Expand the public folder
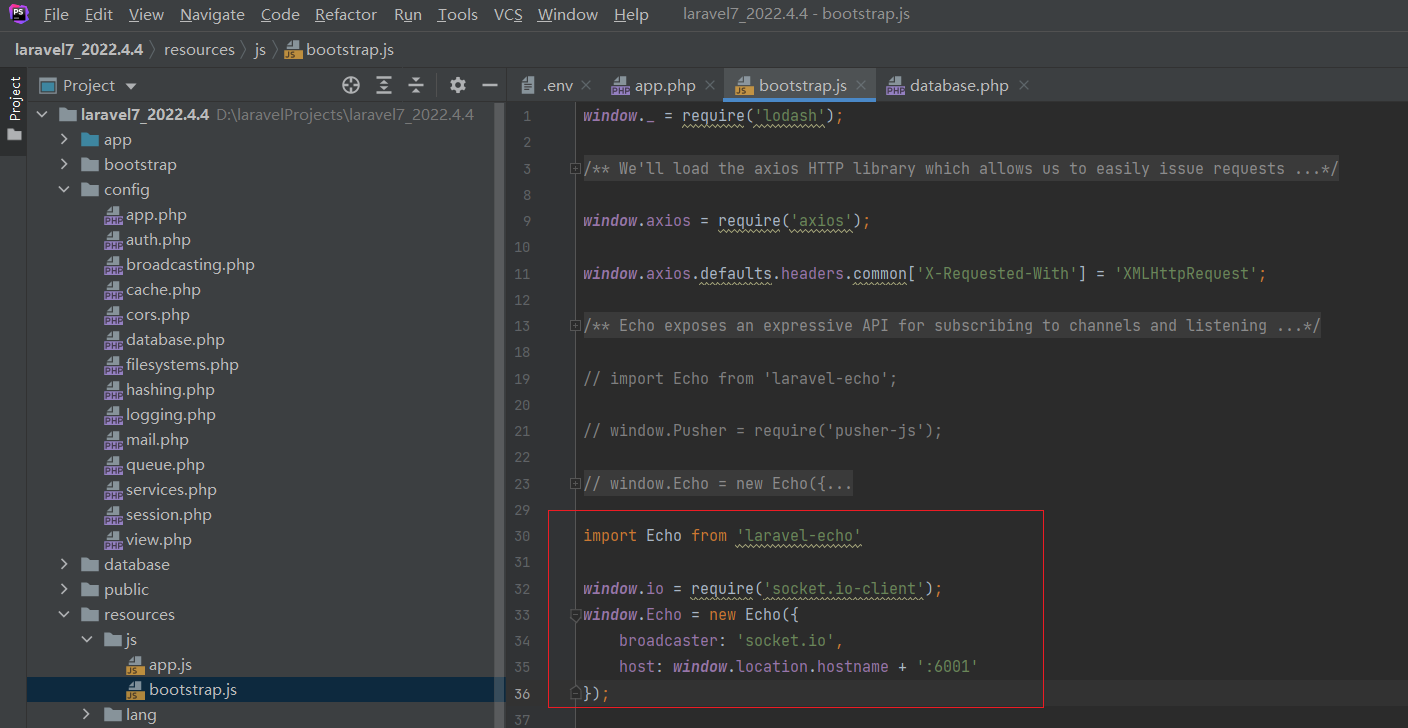Screen dimensions: 1408x728 [65, 590]
